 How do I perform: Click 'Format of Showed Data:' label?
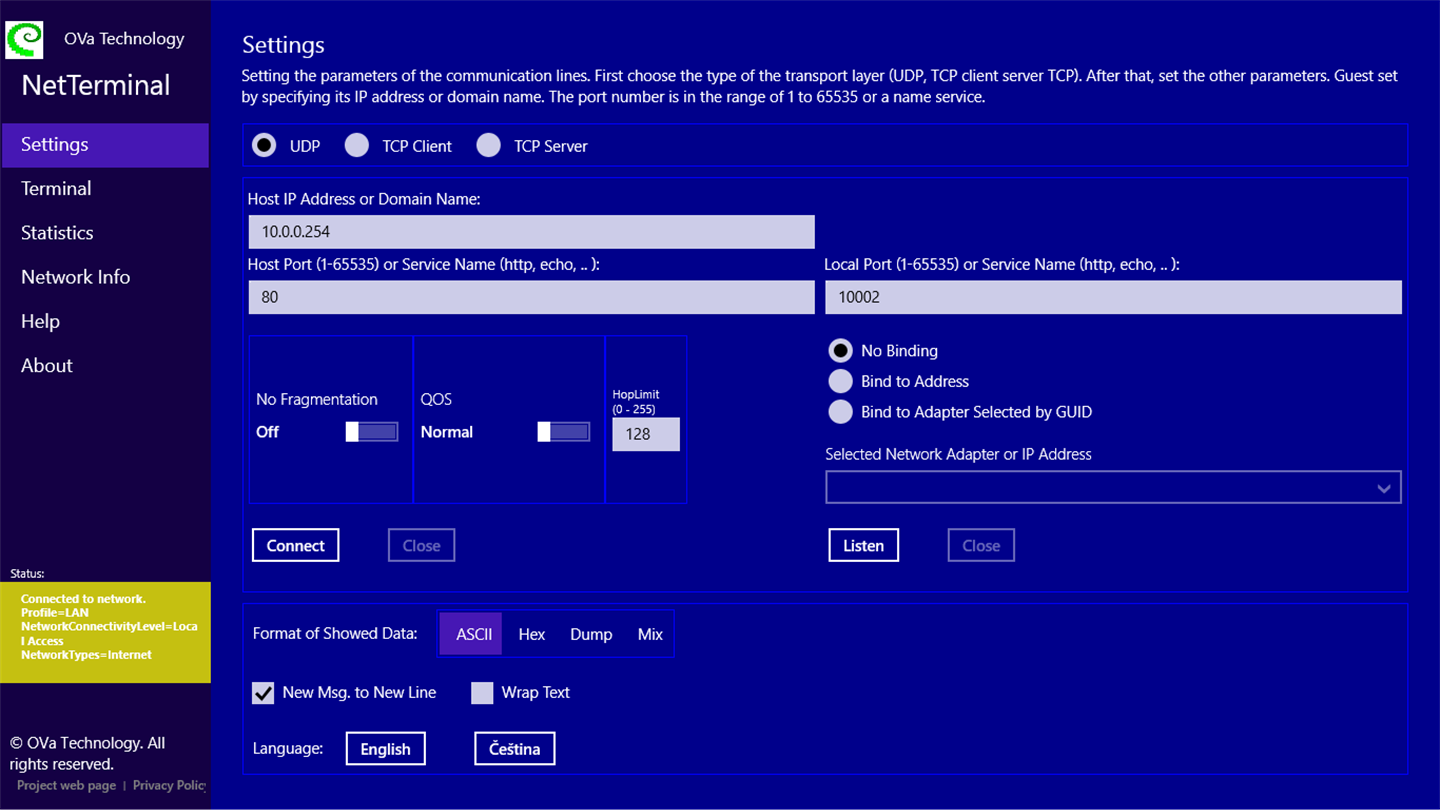(x=335, y=634)
